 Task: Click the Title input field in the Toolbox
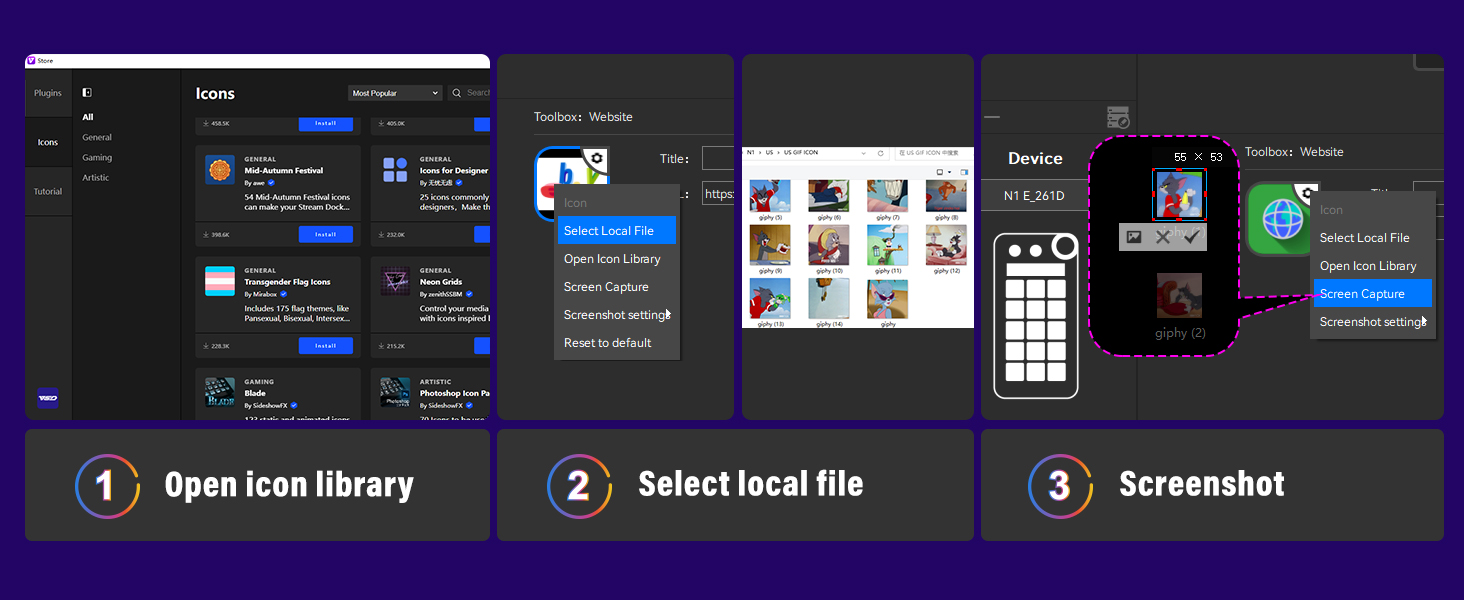(x=718, y=158)
